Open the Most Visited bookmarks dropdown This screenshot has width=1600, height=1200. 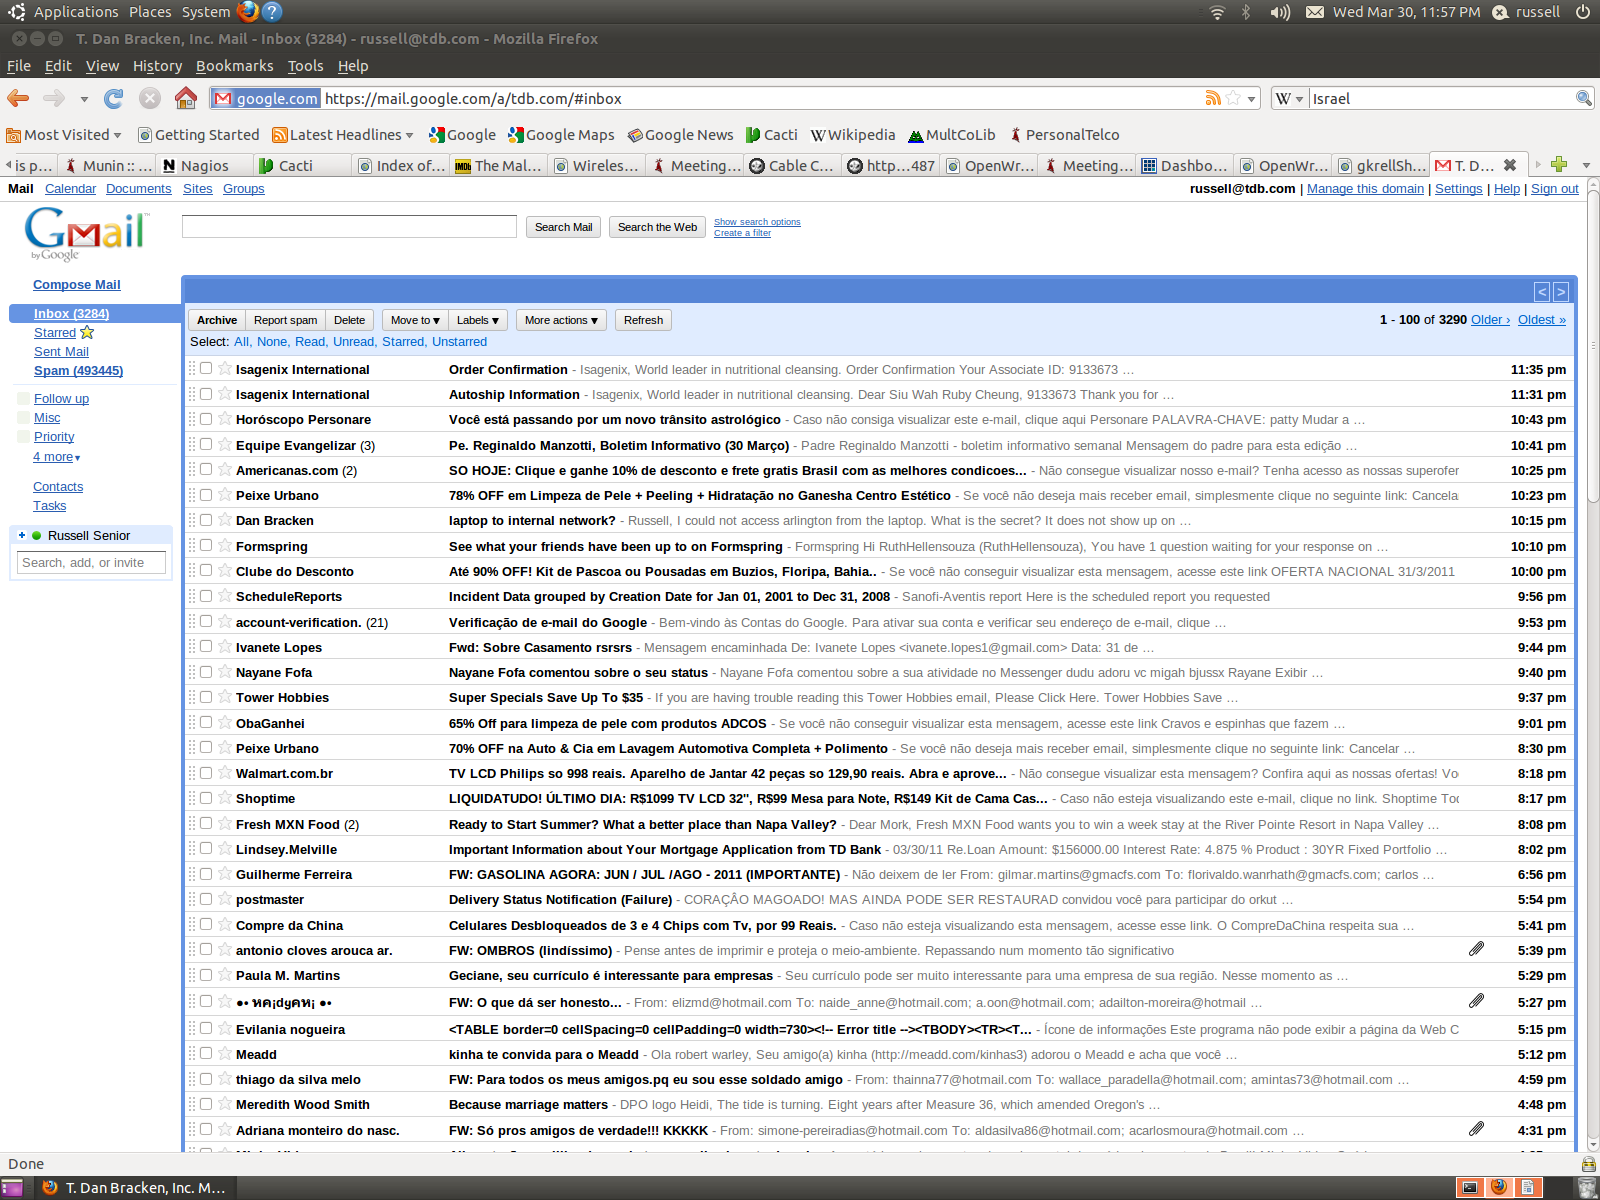pos(64,135)
